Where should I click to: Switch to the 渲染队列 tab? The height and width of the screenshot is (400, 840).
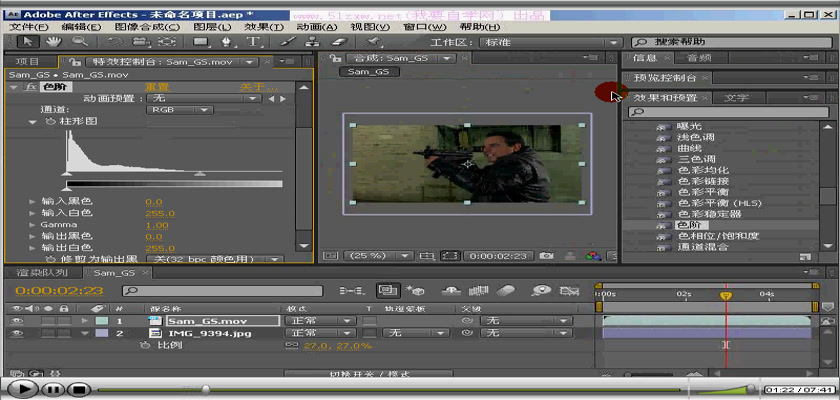click(42, 273)
